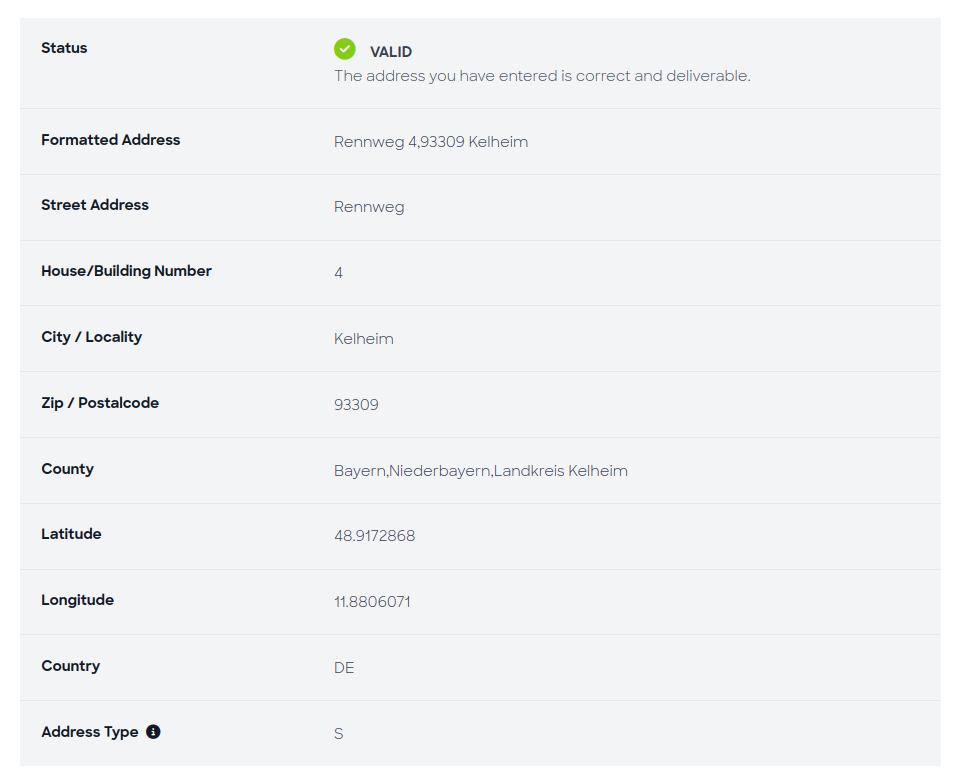960x779 pixels.
Task: Select the house number value '4'
Action: [x=338, y=272]
